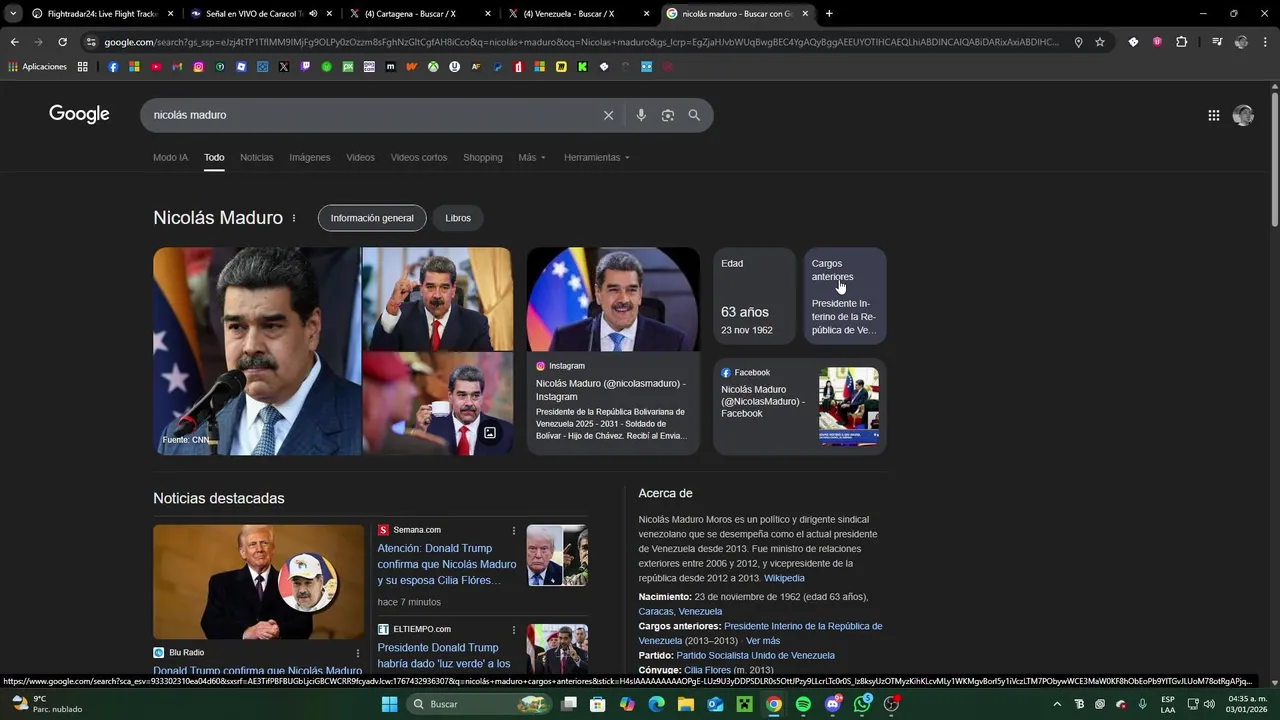The width and height of the screenshot is (1280, 720).
Task: Open Facebook @NicolasMaduro profile card
Action: pos(799,406)
